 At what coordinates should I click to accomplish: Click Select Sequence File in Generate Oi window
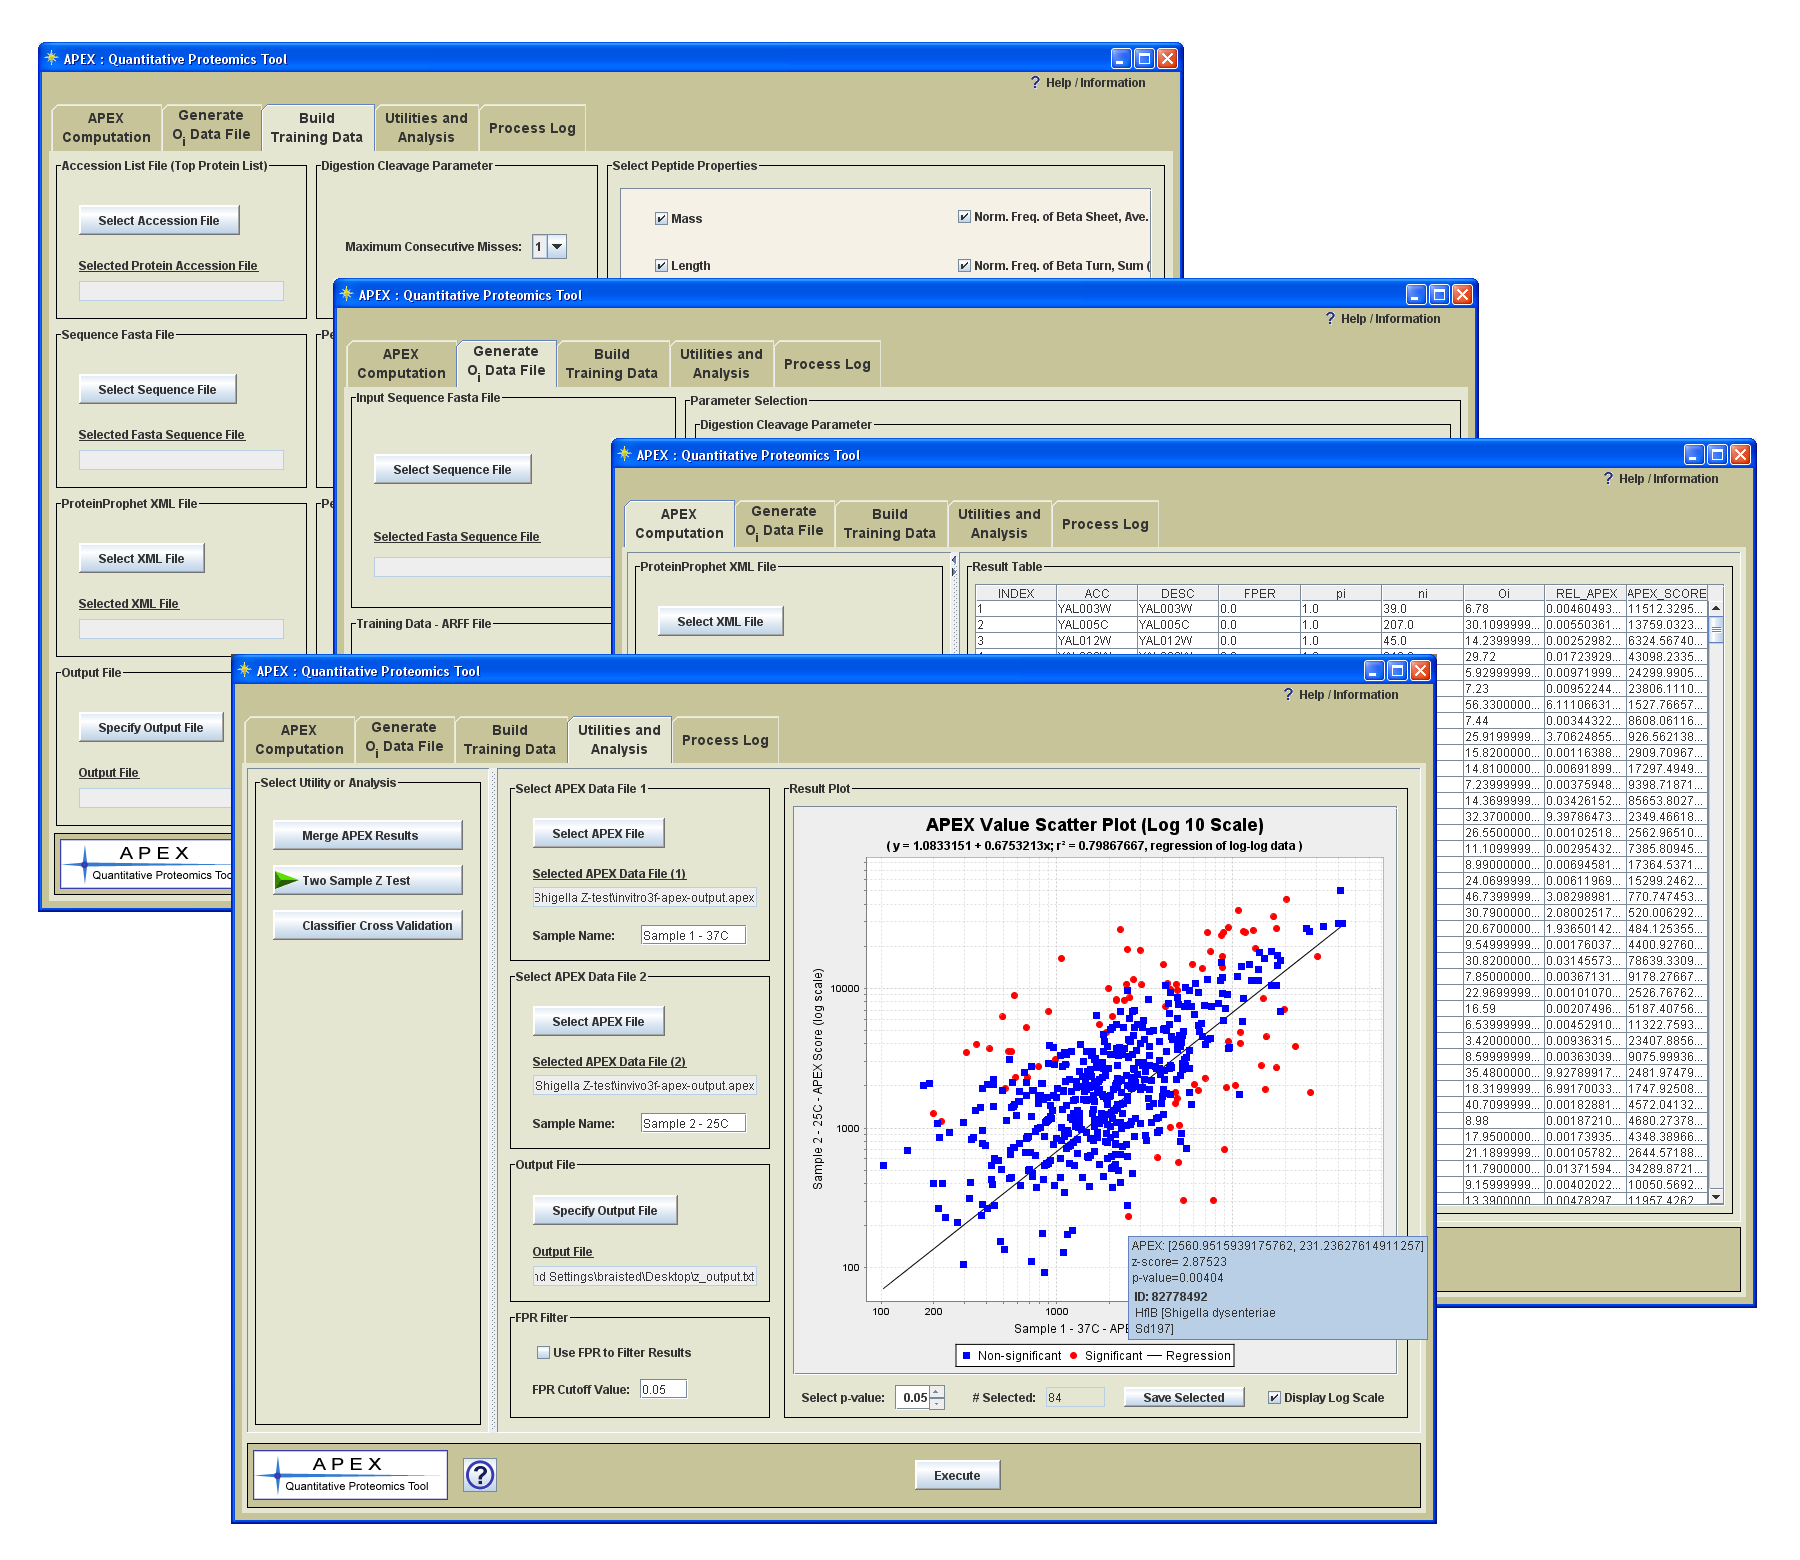click(x=452, y=470)
